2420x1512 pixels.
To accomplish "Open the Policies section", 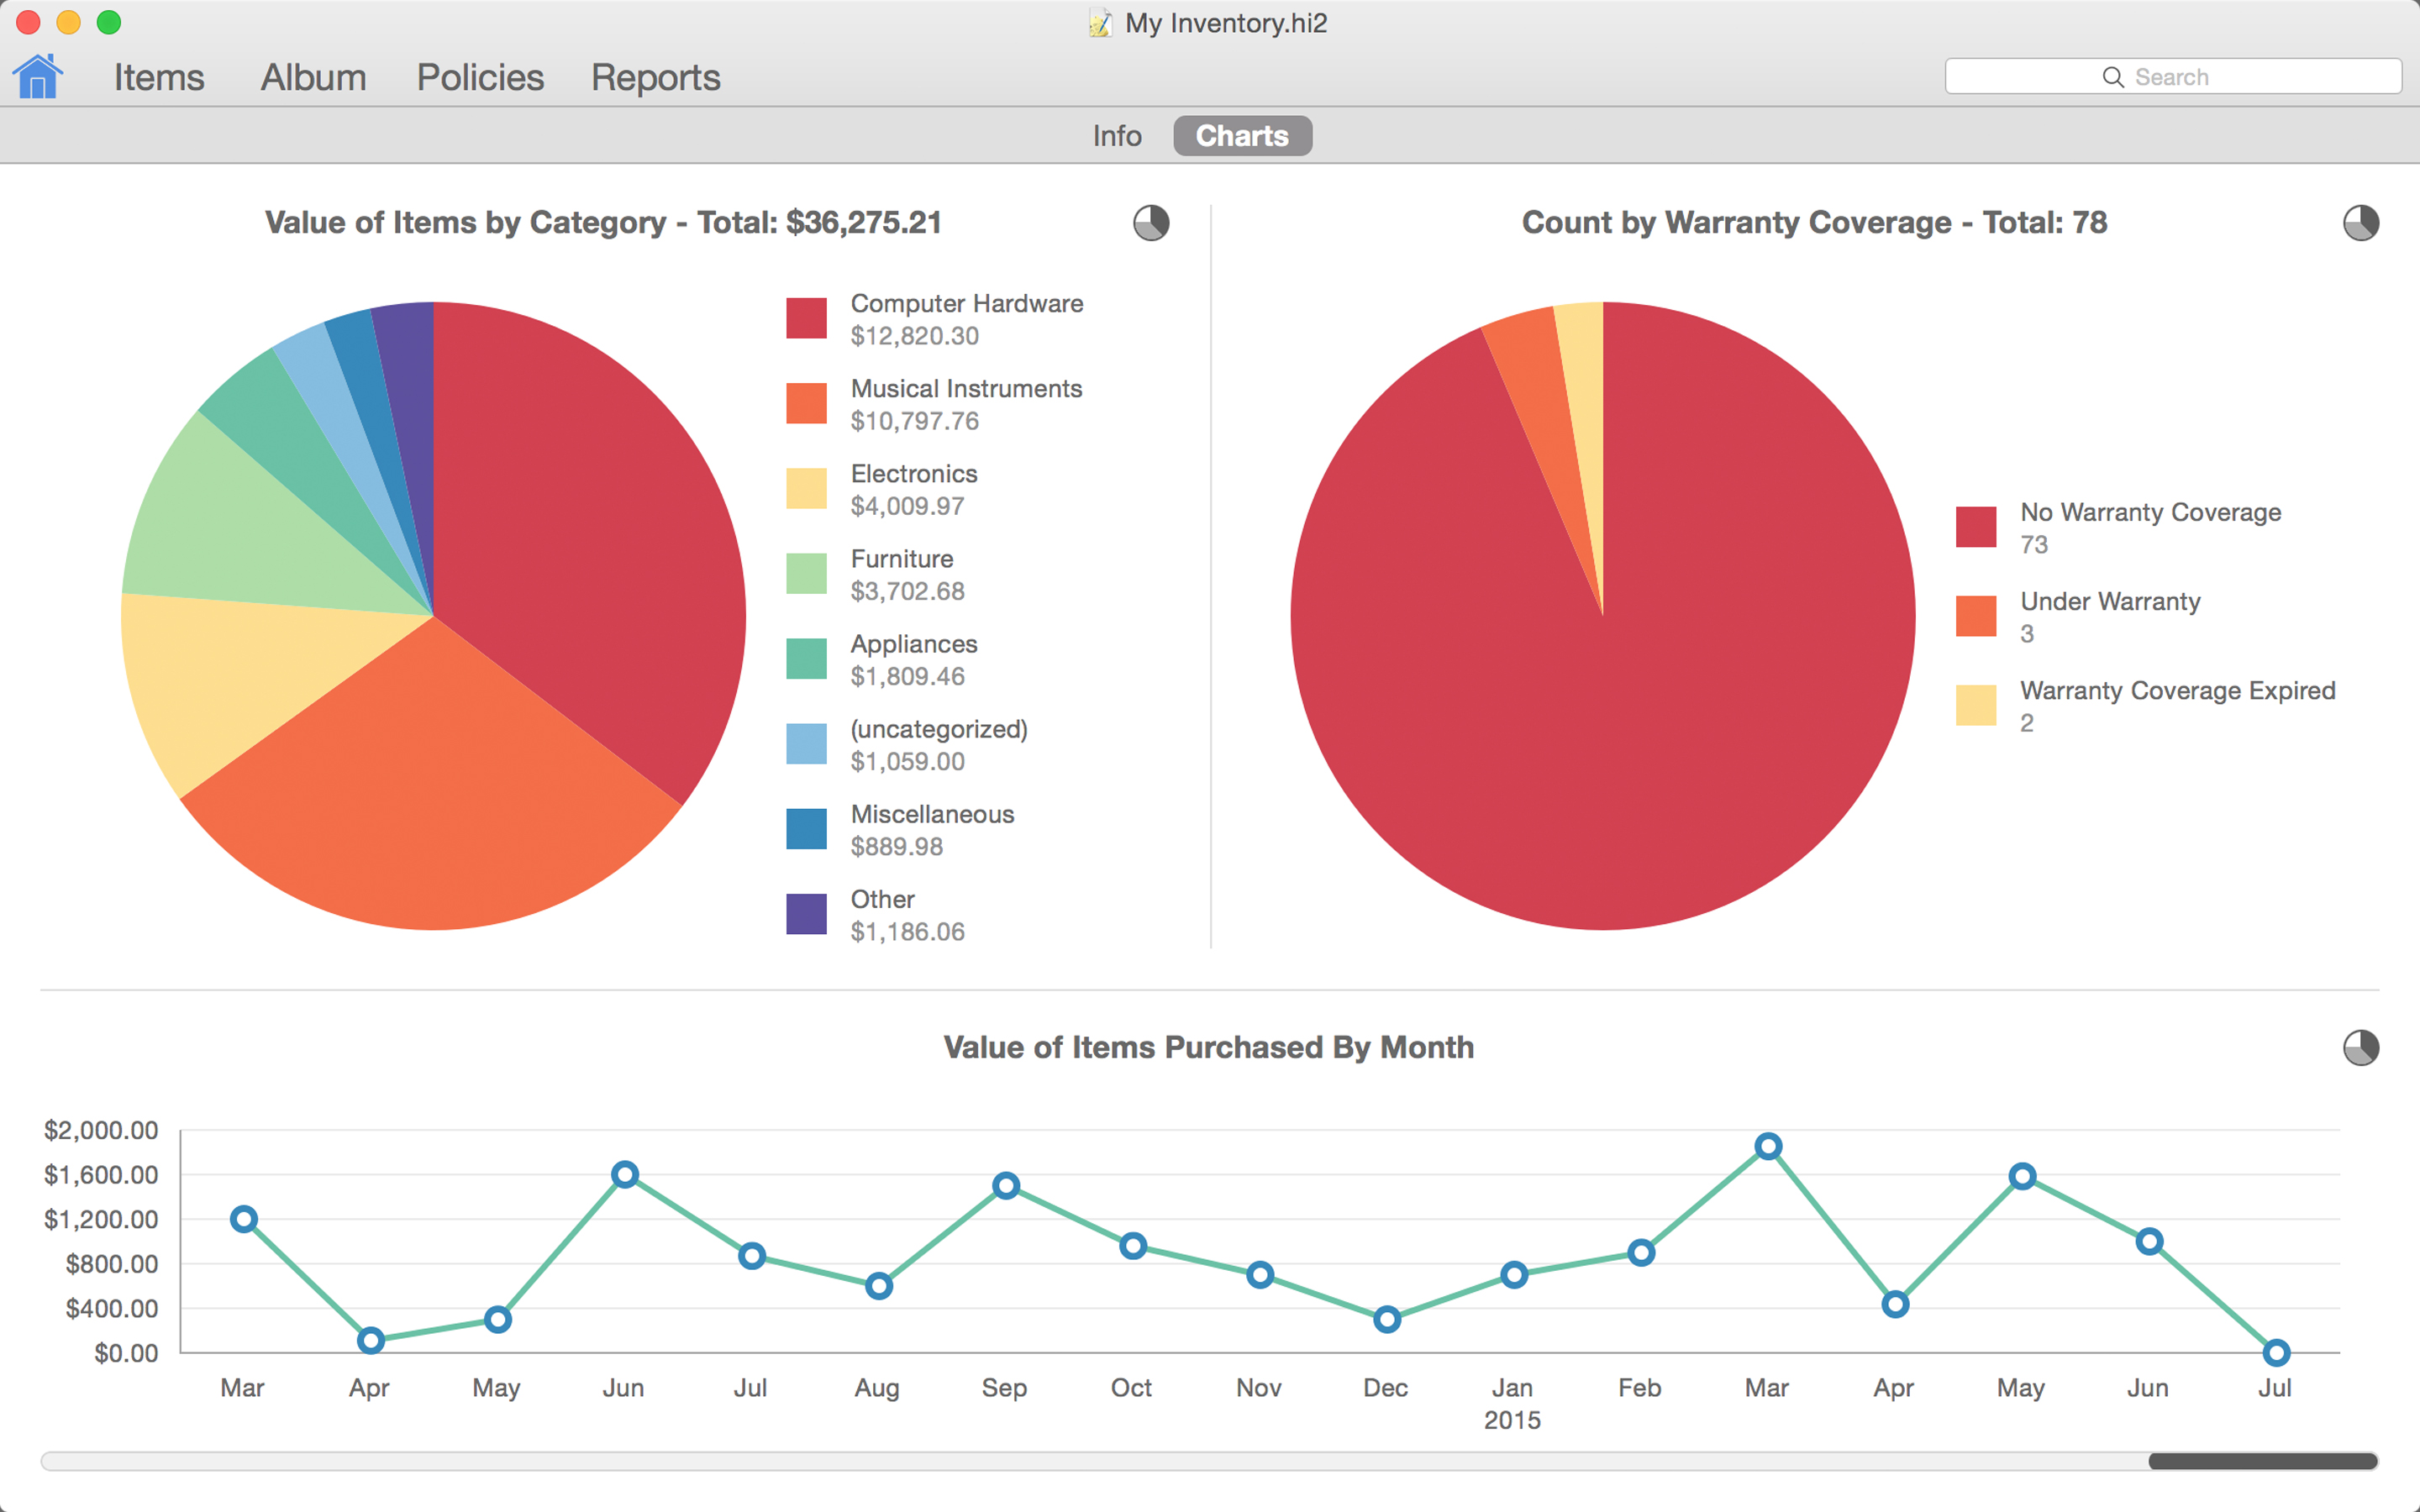I will click(x=480, y=77).
